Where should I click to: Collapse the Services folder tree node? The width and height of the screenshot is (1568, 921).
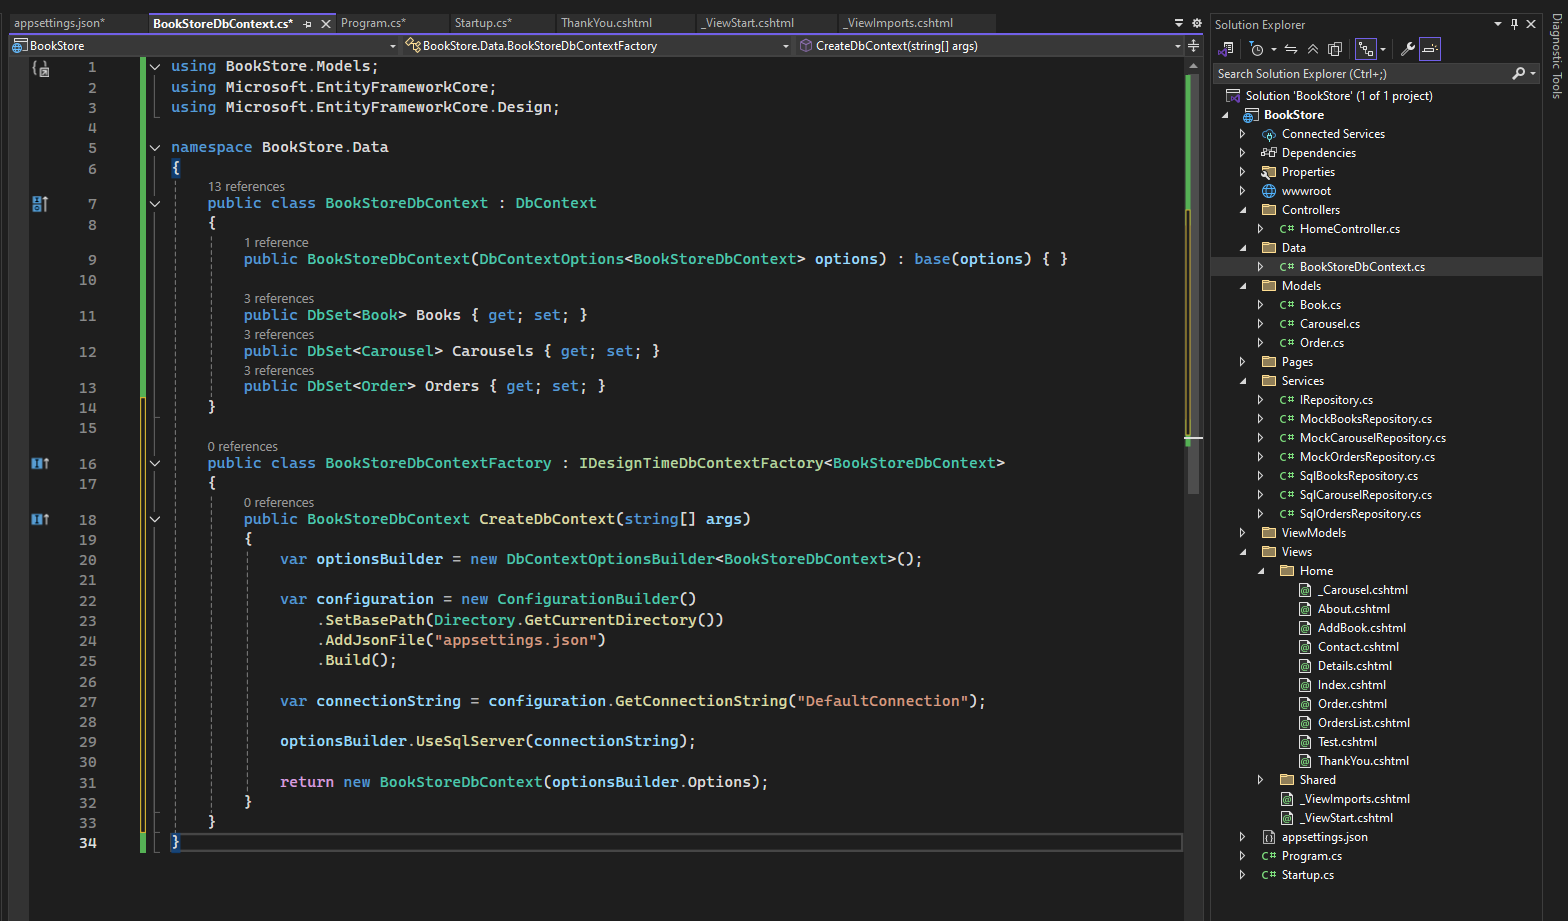1243,381
